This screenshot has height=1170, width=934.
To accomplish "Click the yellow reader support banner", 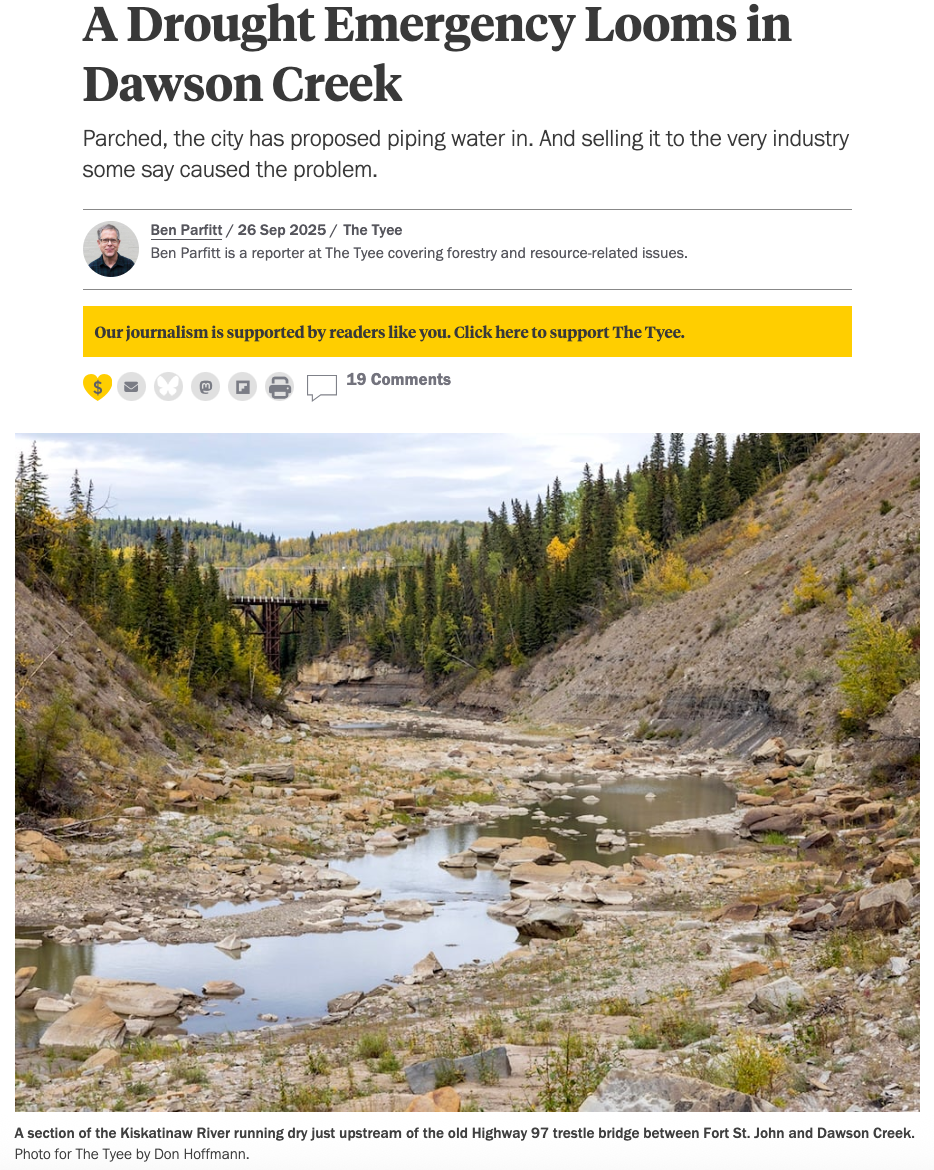I will click(467, 331).
